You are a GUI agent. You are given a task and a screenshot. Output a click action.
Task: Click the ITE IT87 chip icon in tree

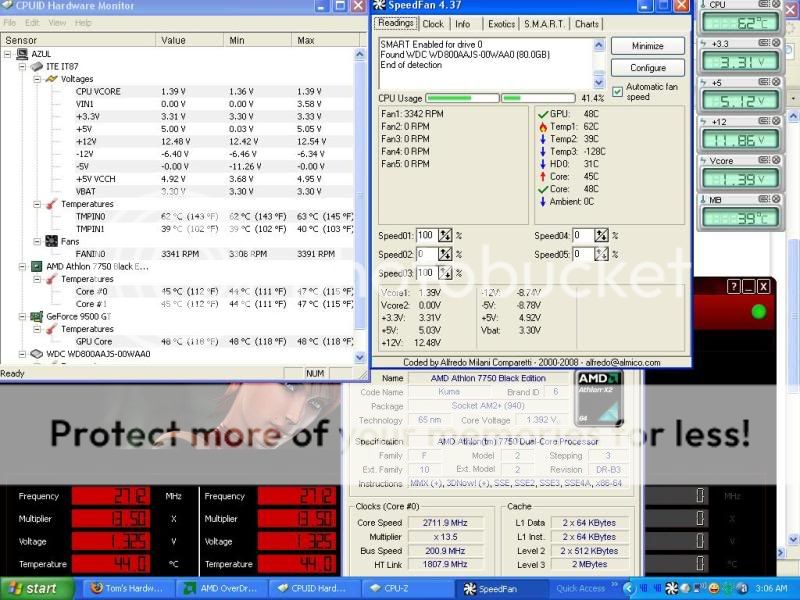point(36,67)
